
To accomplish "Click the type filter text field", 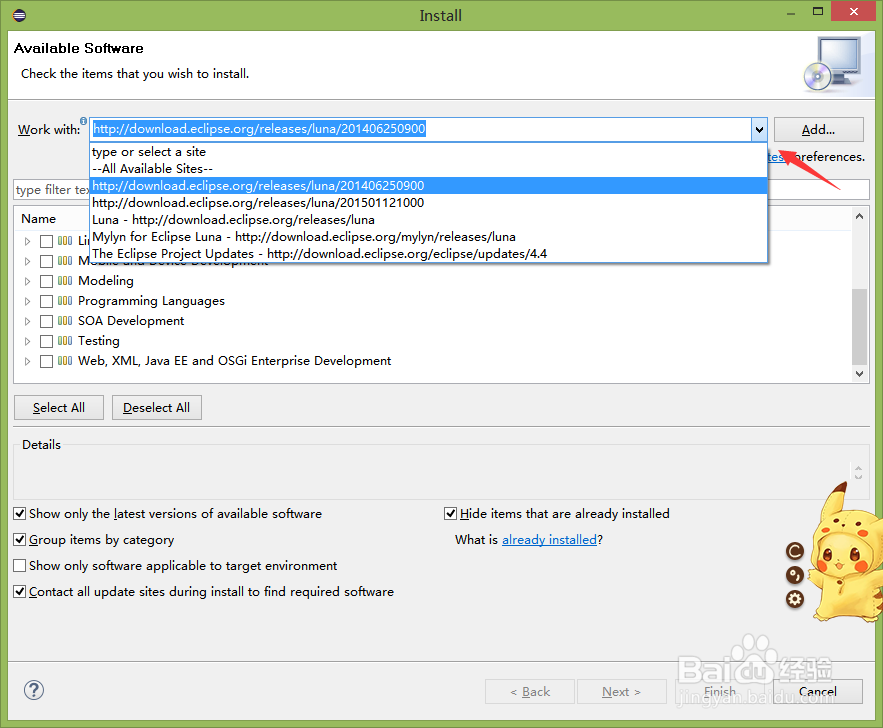I will pos(51,190).
